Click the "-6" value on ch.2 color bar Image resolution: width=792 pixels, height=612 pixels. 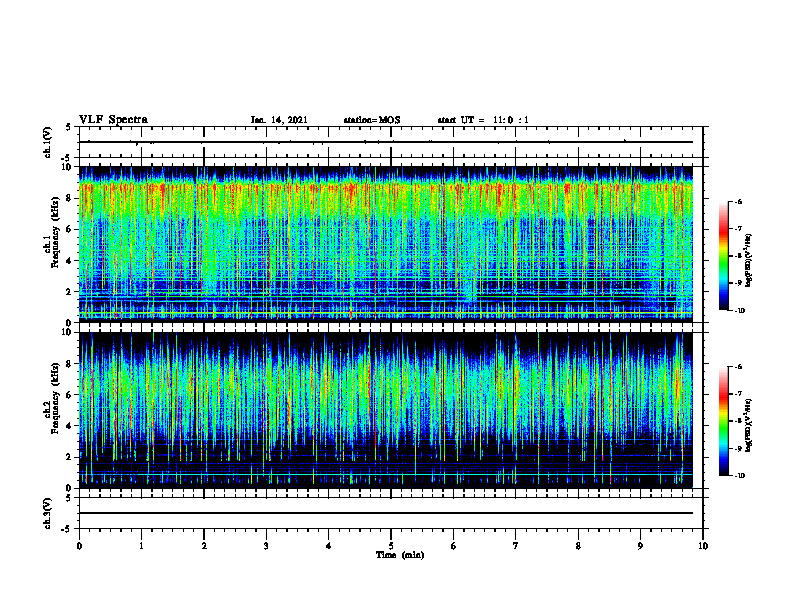coord(739,367)
